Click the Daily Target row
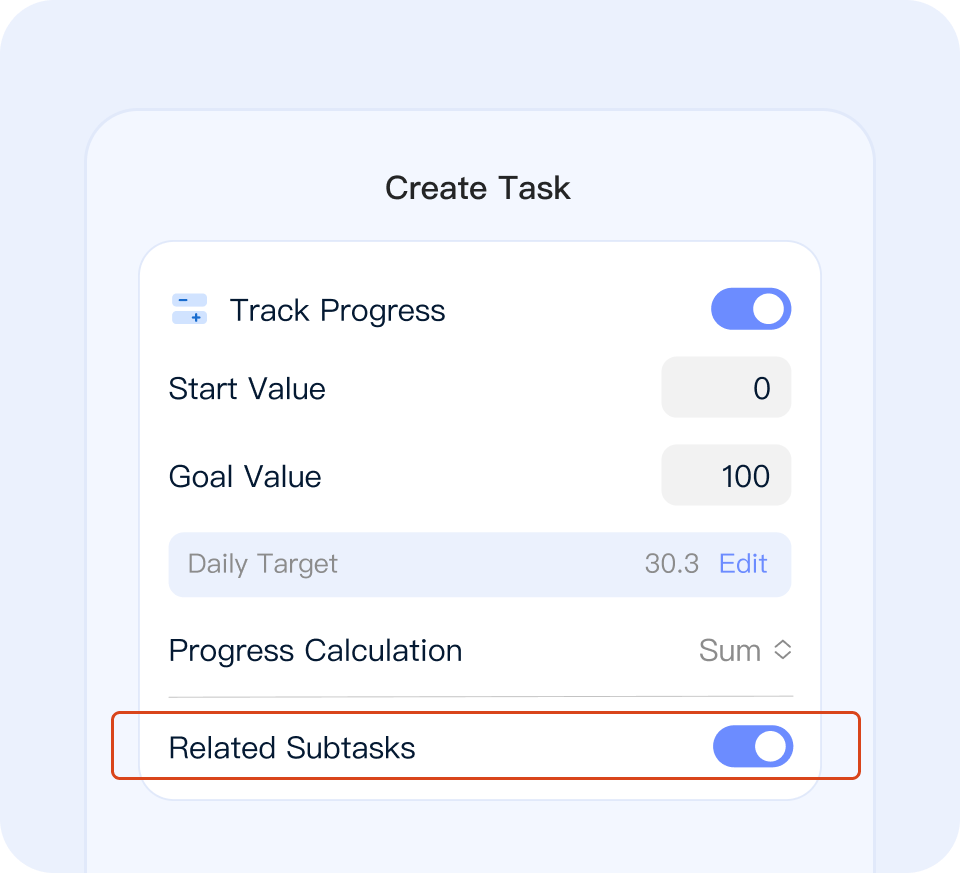This screenshot has width=960, height=873. tap(480, 564)
